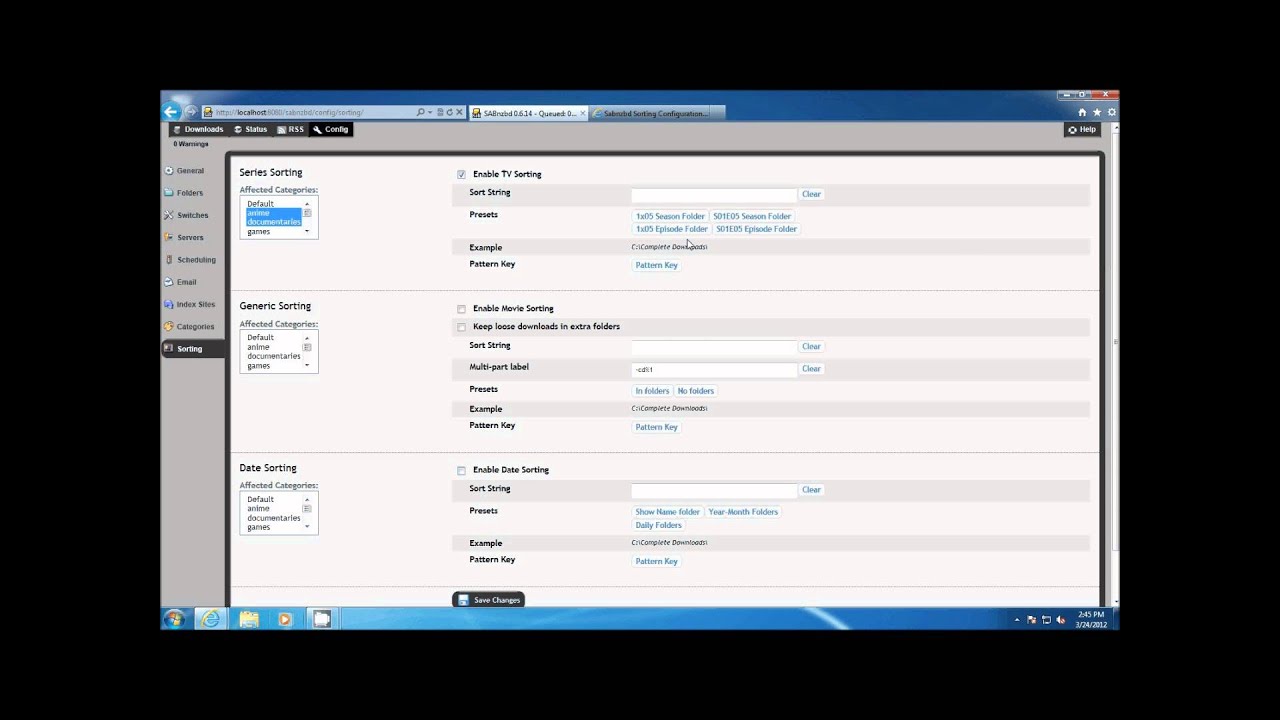Viewport: 1280px width, 720px height.
Task: Click the Categories icon in the sidebar
Action: click(168, 326)
